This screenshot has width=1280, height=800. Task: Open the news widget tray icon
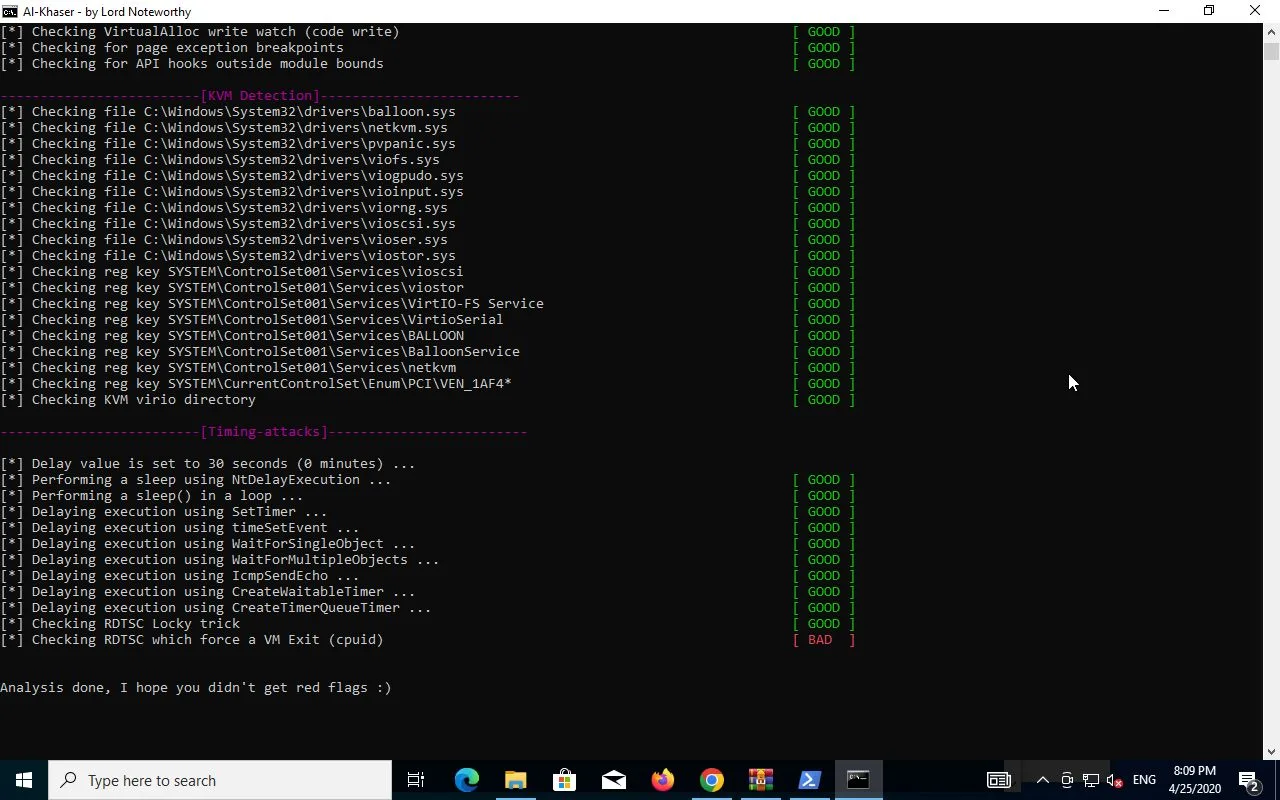tap(998, 780)
